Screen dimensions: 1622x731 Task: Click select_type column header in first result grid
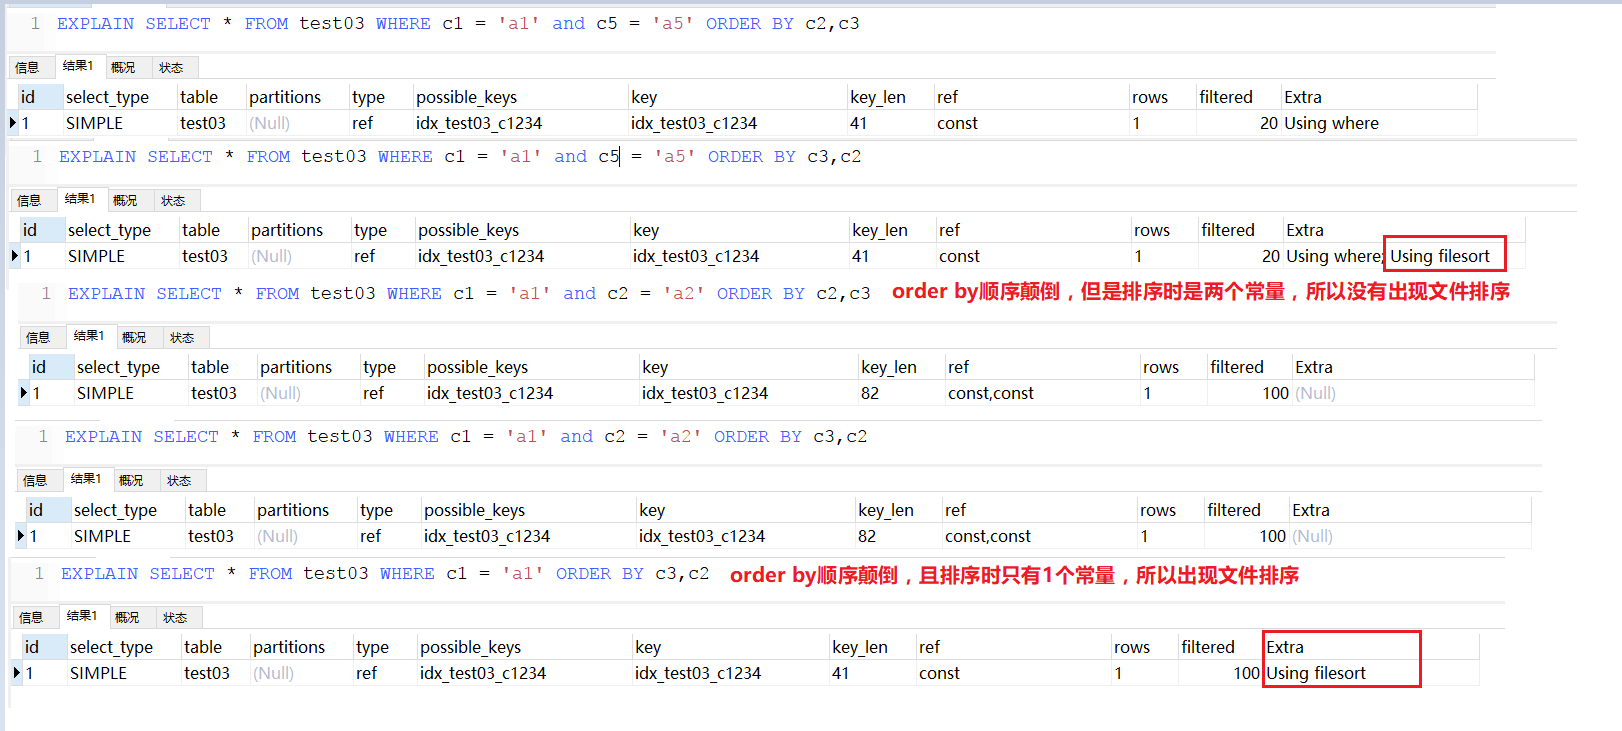click(x=119, y=97)
